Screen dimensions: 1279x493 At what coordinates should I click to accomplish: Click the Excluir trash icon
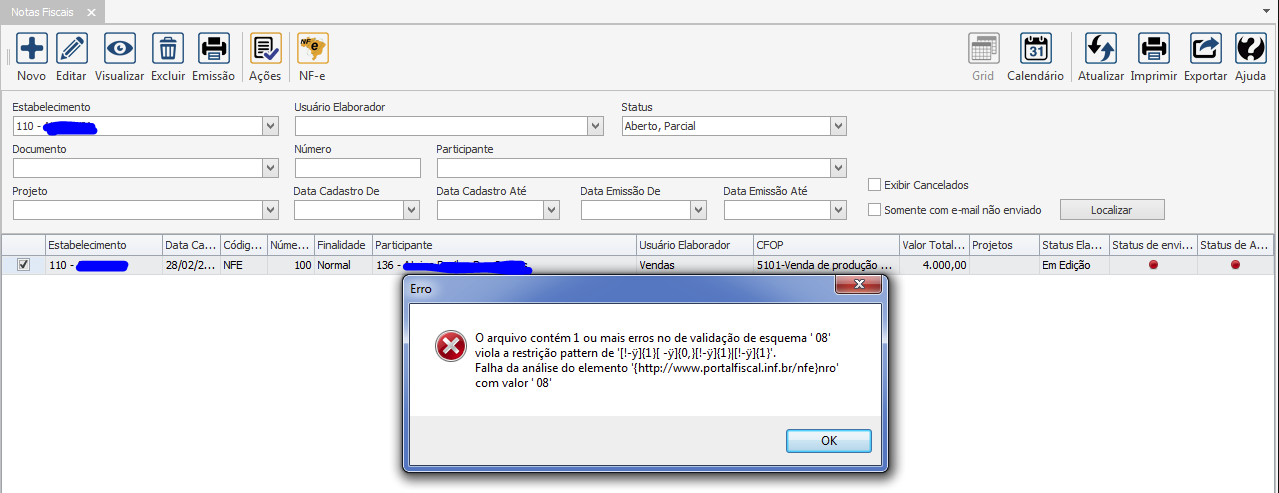tap(168, 48)
